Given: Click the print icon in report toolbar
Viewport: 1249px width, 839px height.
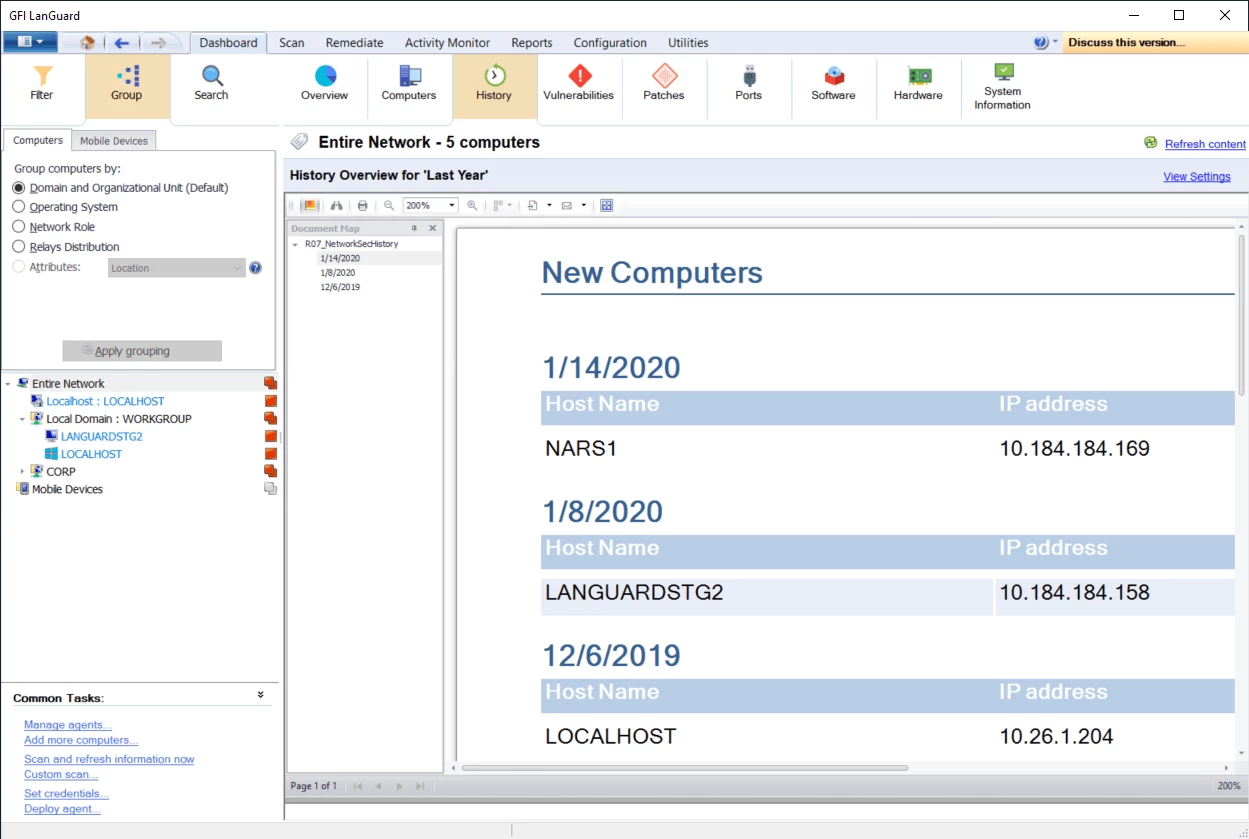Looking at the screenshot, I should coord(362,205).
